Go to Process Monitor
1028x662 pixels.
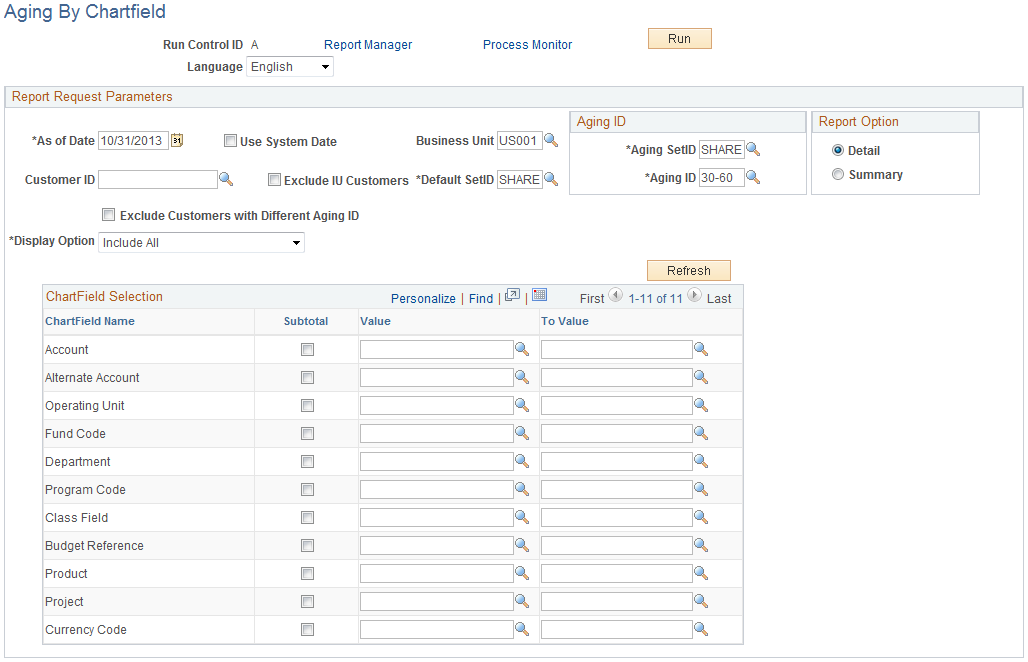pyautogui.click(x=527, y=45)
